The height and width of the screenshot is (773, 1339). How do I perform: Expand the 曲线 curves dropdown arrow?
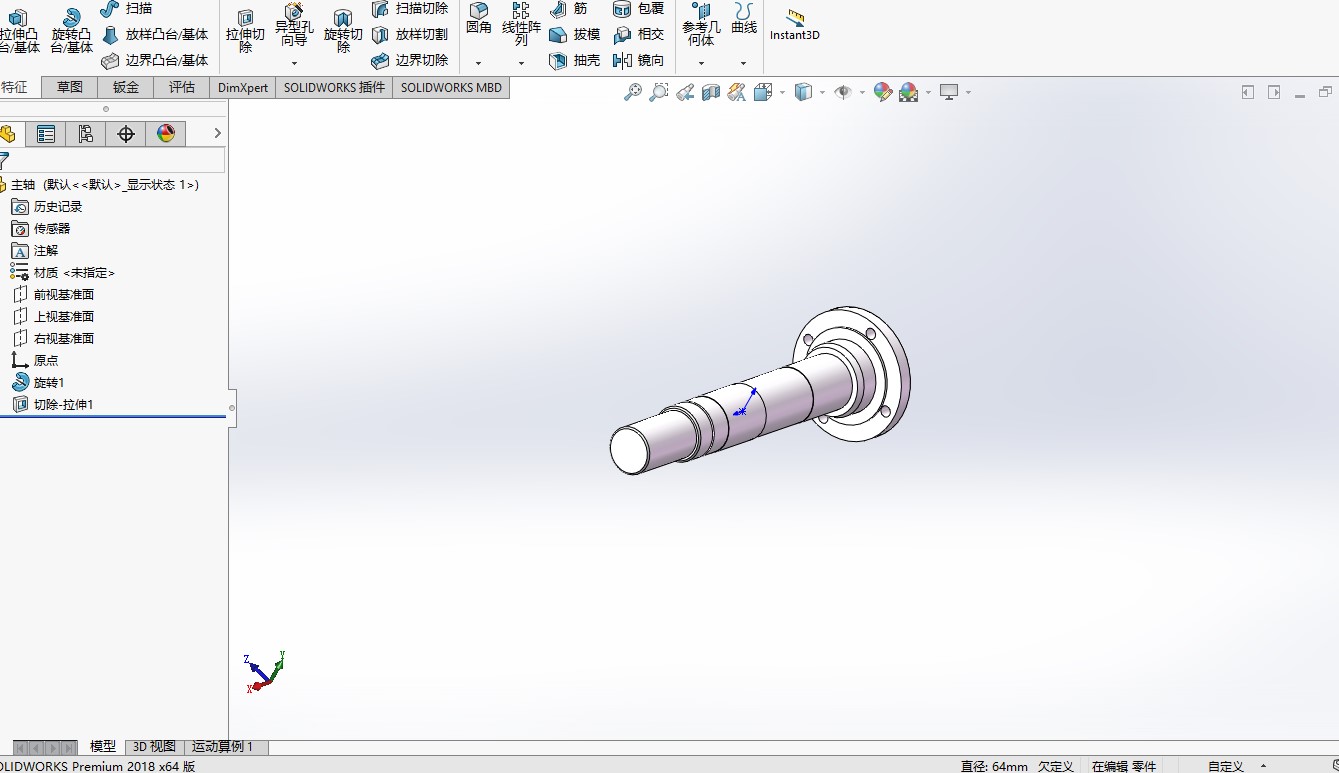click(x=744, y=63)
